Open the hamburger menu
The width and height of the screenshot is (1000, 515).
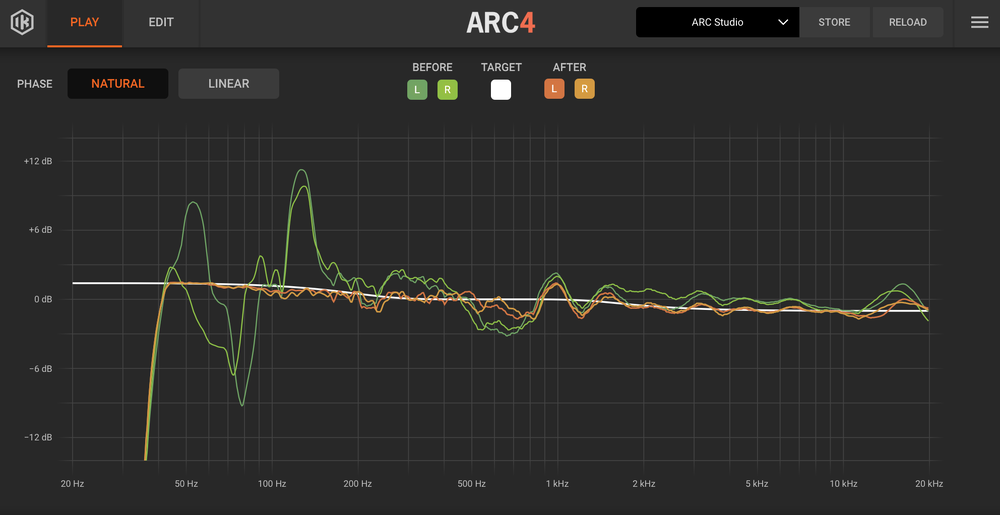pyautogui.click(x=979, y=22)
